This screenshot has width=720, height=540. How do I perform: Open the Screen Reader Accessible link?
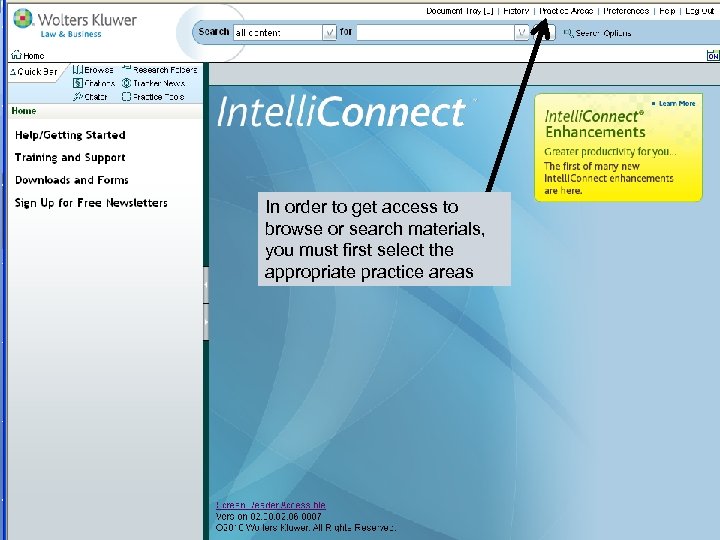271,505
